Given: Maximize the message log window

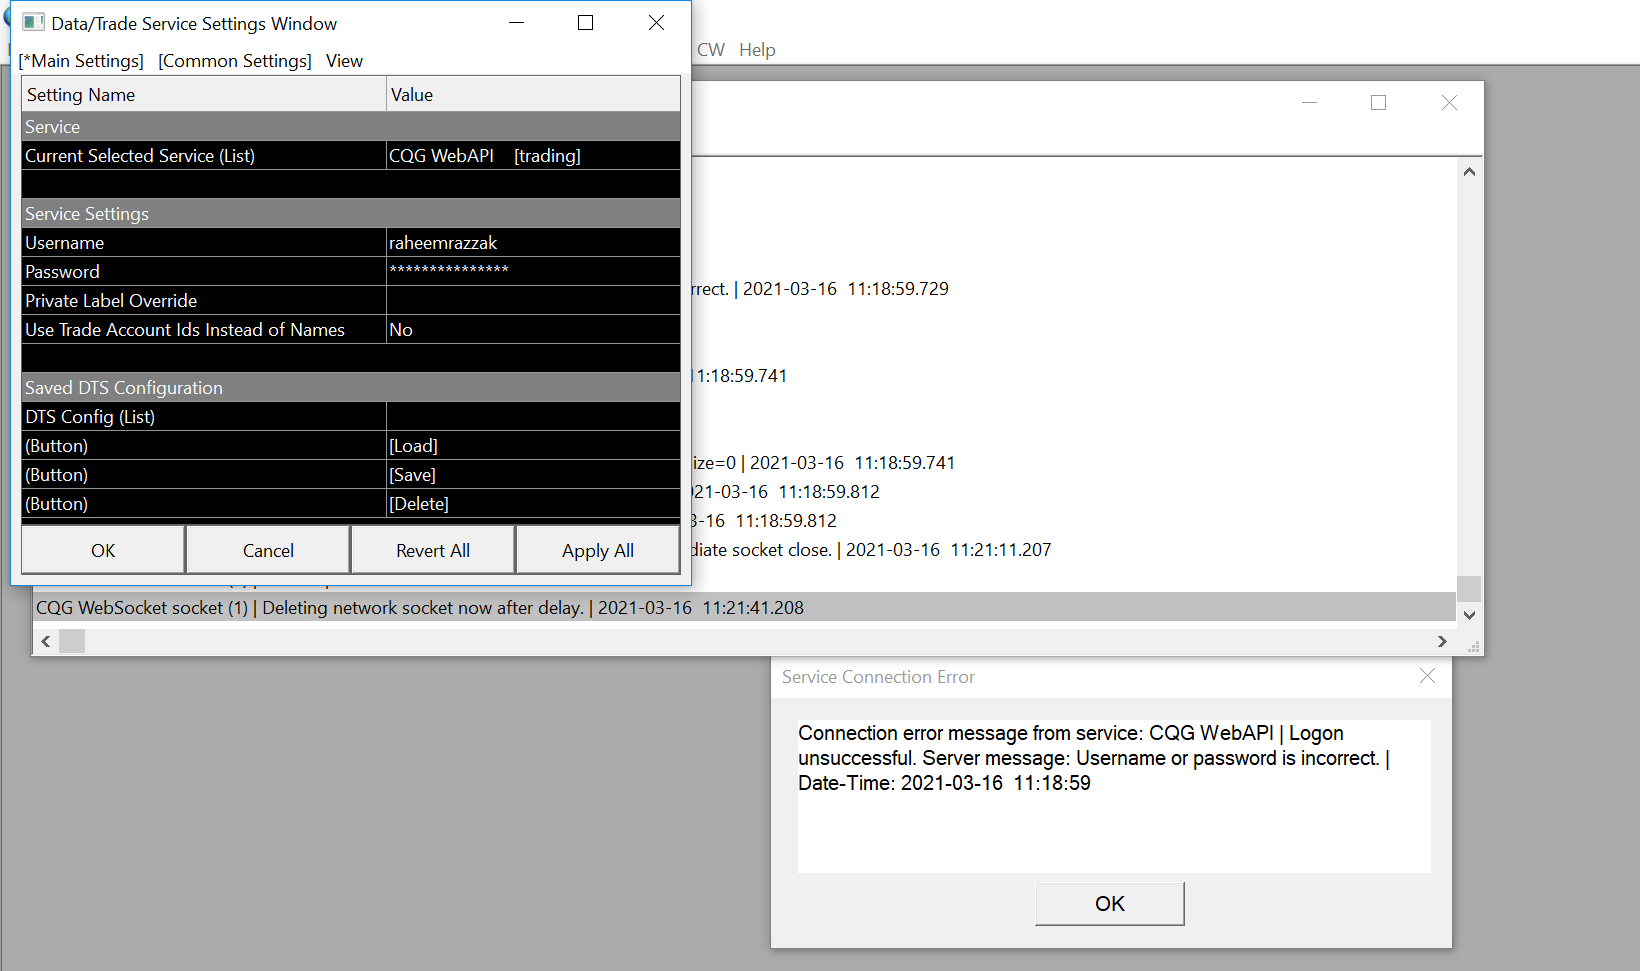Looking at the screenshot, I should (x=1378, y=102).
